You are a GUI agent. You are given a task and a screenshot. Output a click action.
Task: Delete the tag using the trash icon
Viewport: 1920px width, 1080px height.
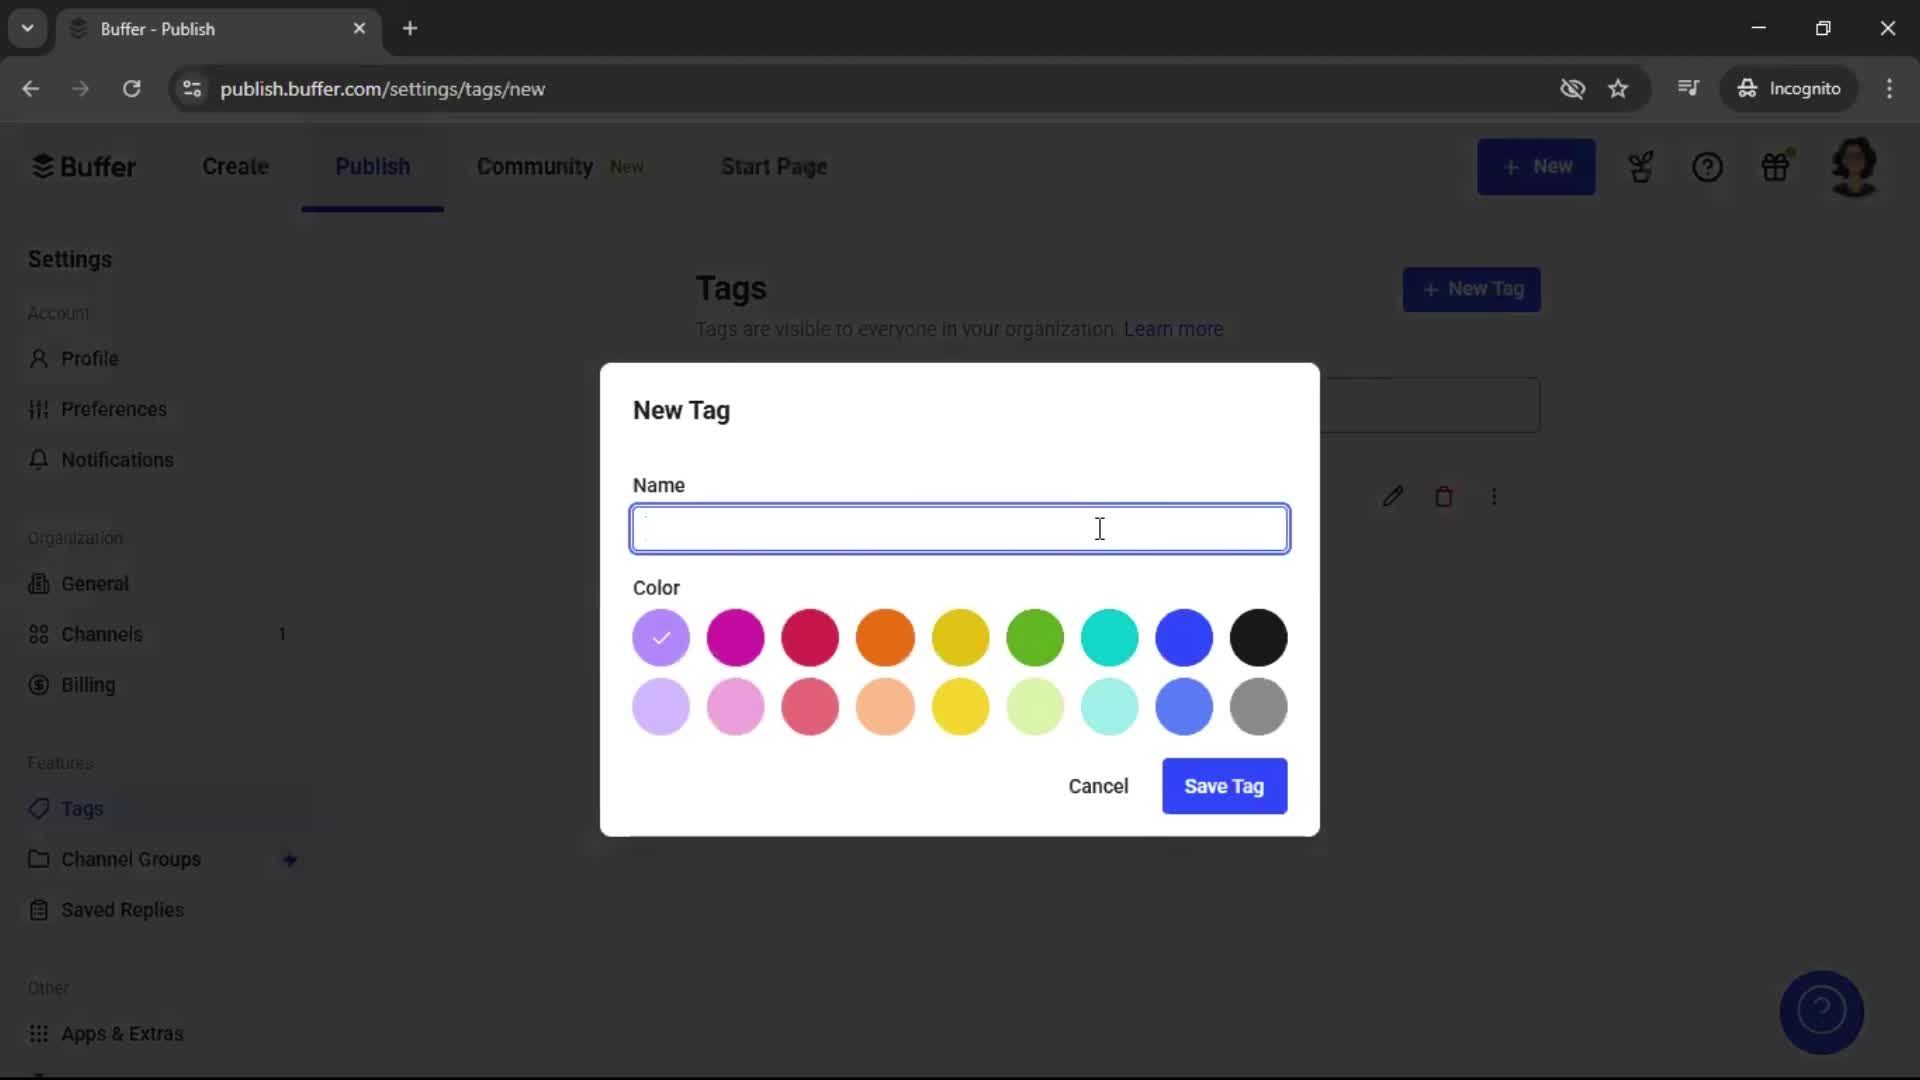[1444, 496]
